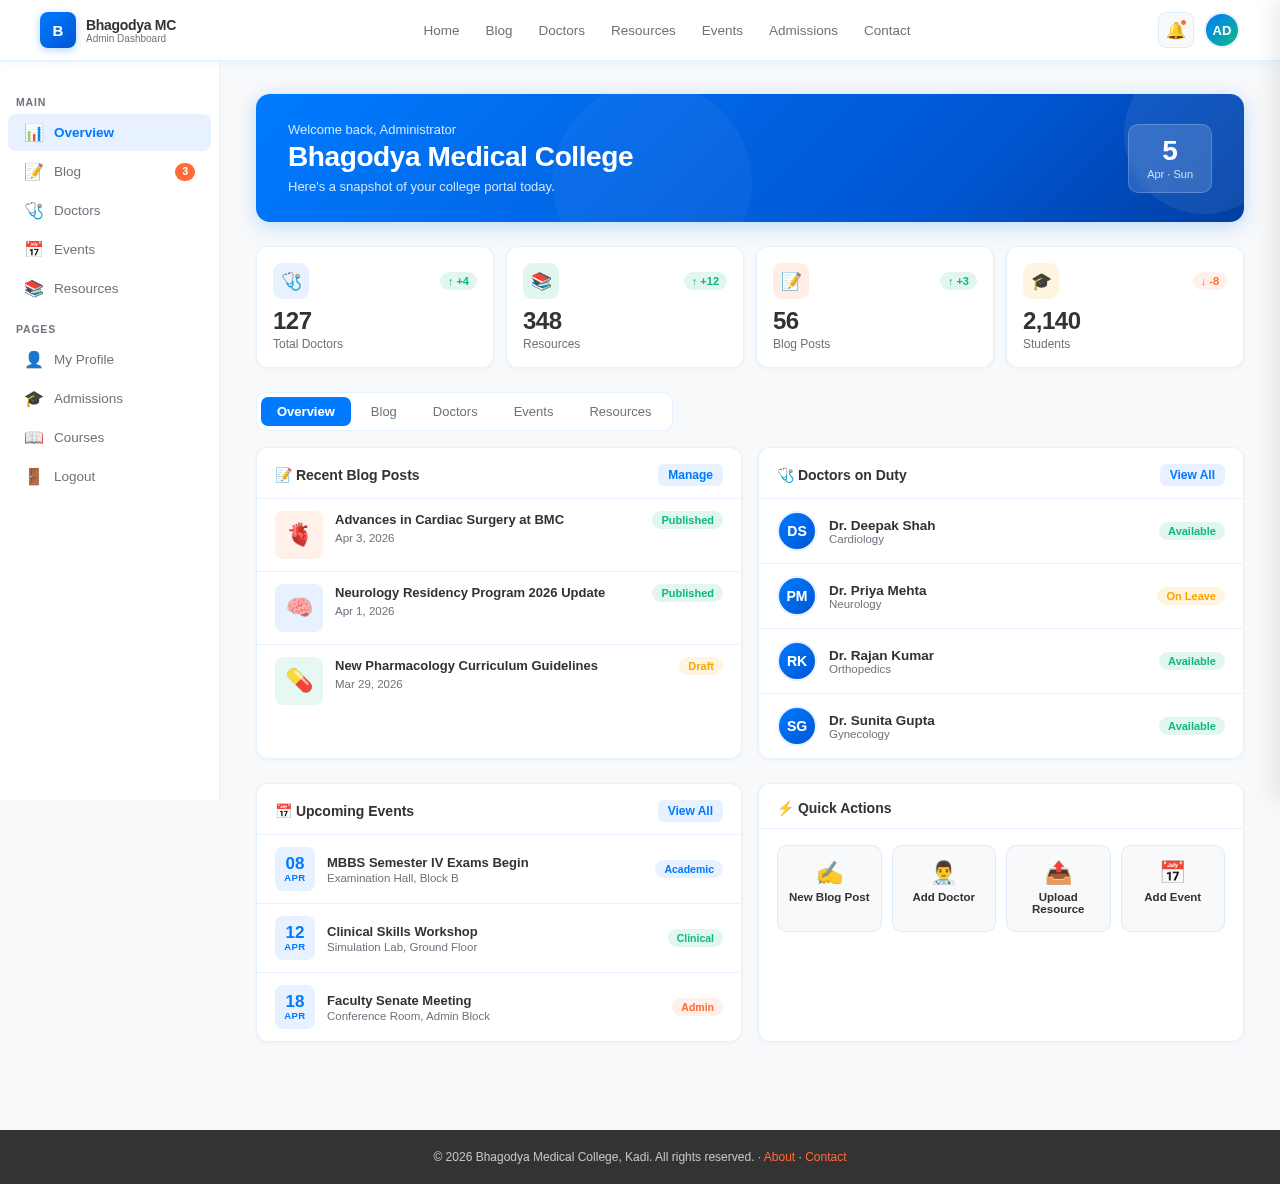
Task: Click the Admin event tag
Action: click(697, 1007)
